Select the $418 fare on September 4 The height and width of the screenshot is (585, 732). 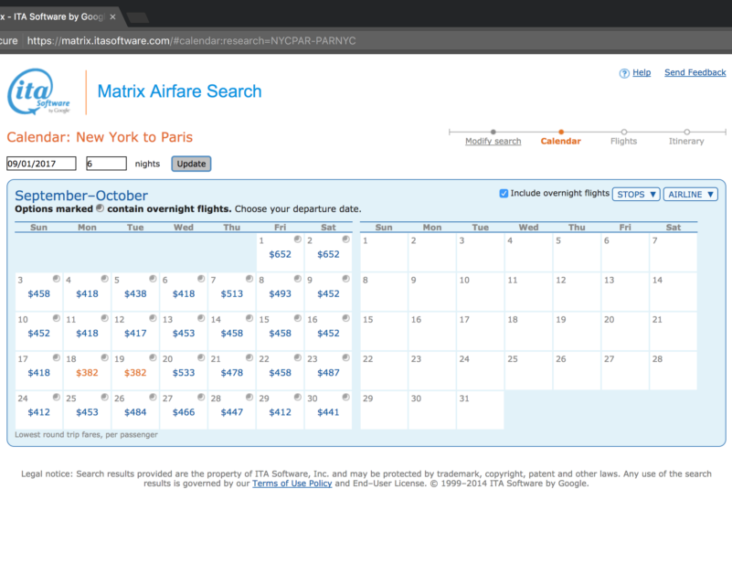87,294
